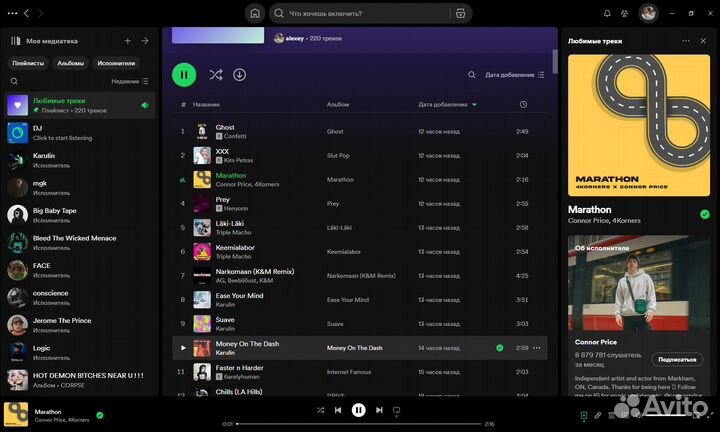This screenshot has height=432, width=720.
Task: Search within the playlist tracks
Action: (472, 74)
